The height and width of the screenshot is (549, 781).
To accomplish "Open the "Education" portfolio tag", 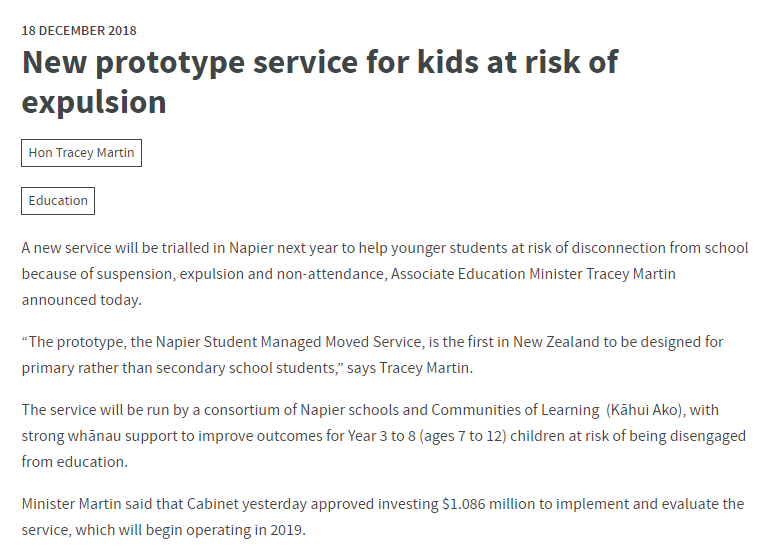I will point(58,201).
